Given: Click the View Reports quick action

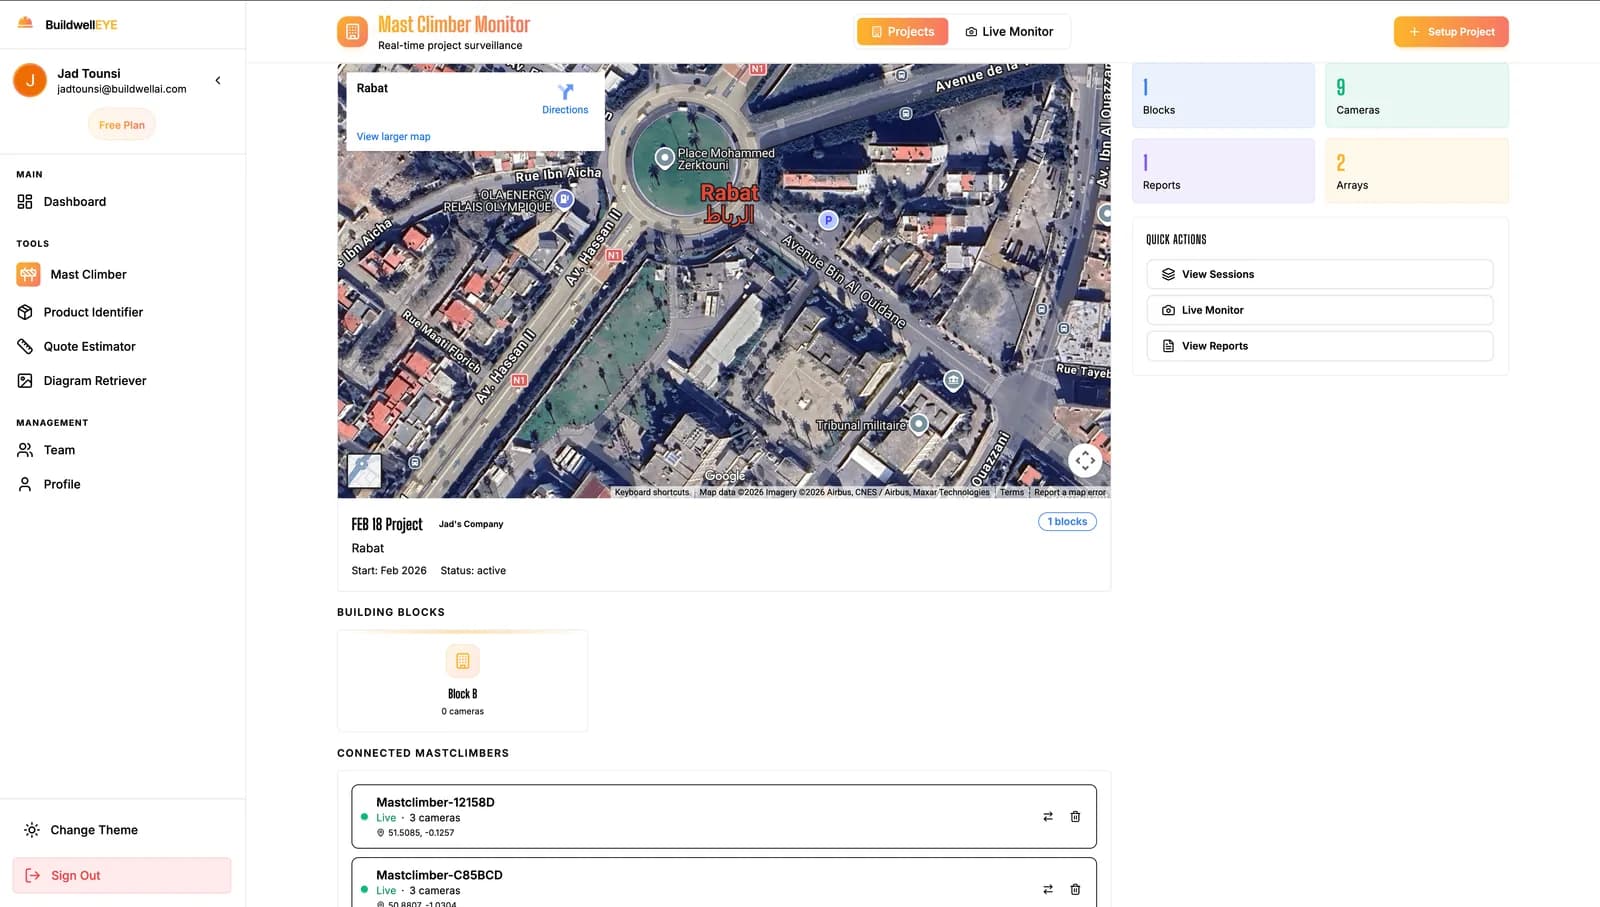Looking at the screenshot, I should click(1320, 346).
